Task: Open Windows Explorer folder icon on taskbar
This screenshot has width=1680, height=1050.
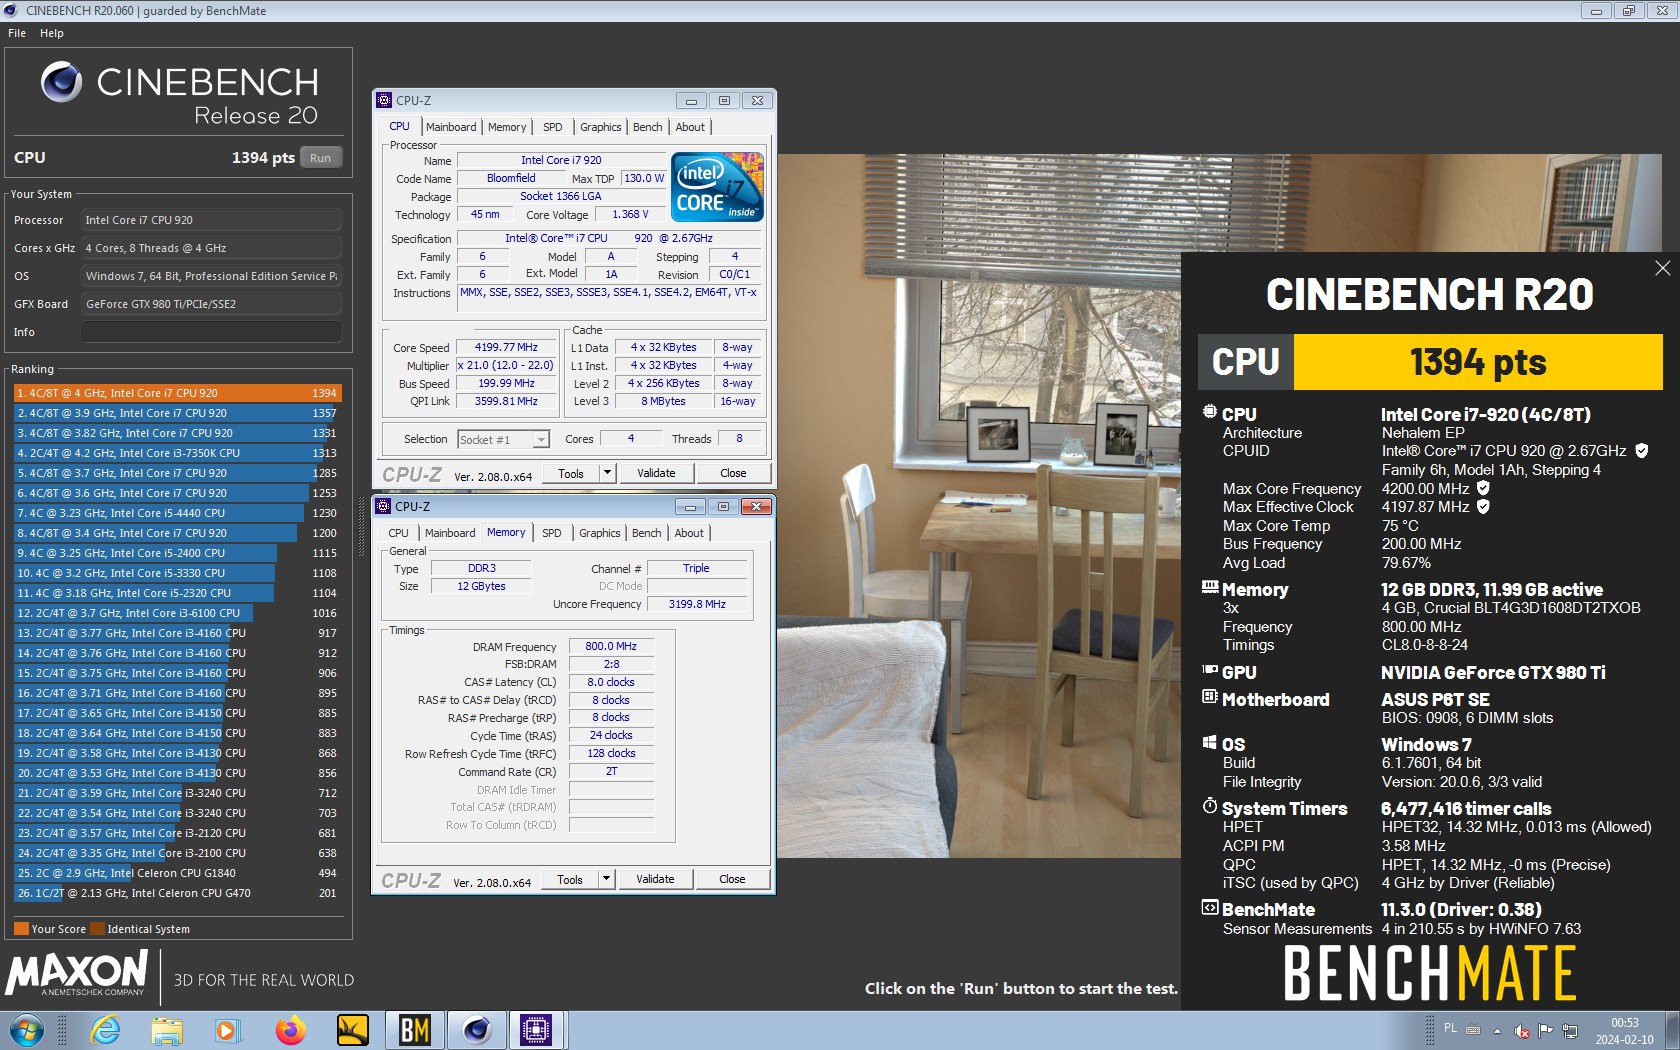Action: tap(167, 1029)
